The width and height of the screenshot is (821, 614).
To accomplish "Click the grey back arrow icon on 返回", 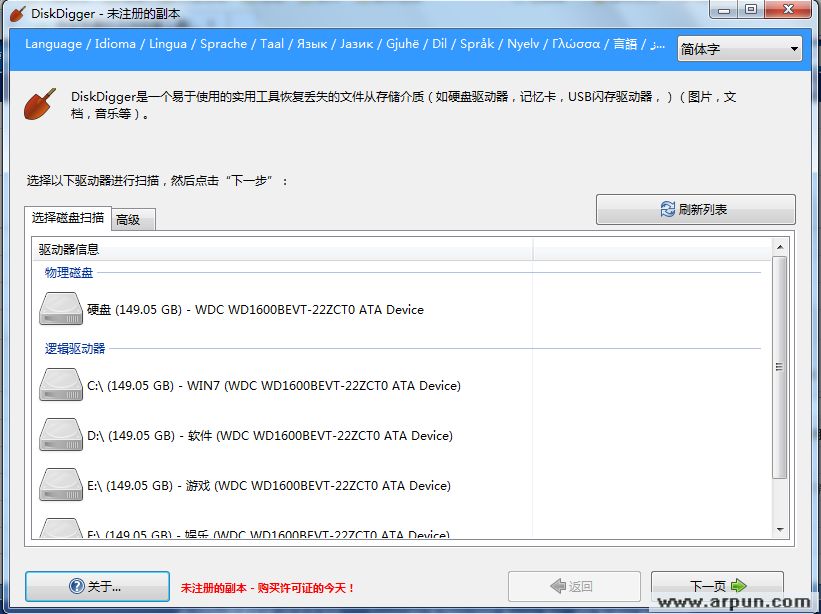I will (x=558, y=586).
